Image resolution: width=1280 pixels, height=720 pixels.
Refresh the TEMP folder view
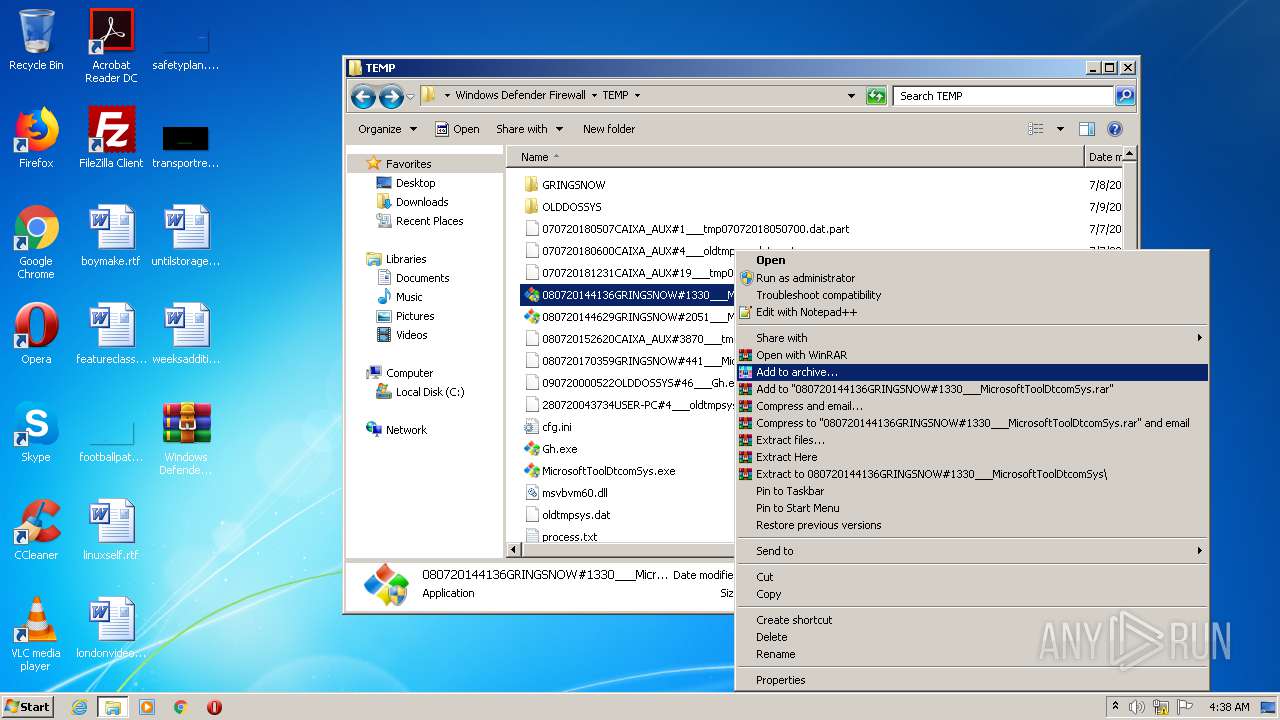coord(876,96)
